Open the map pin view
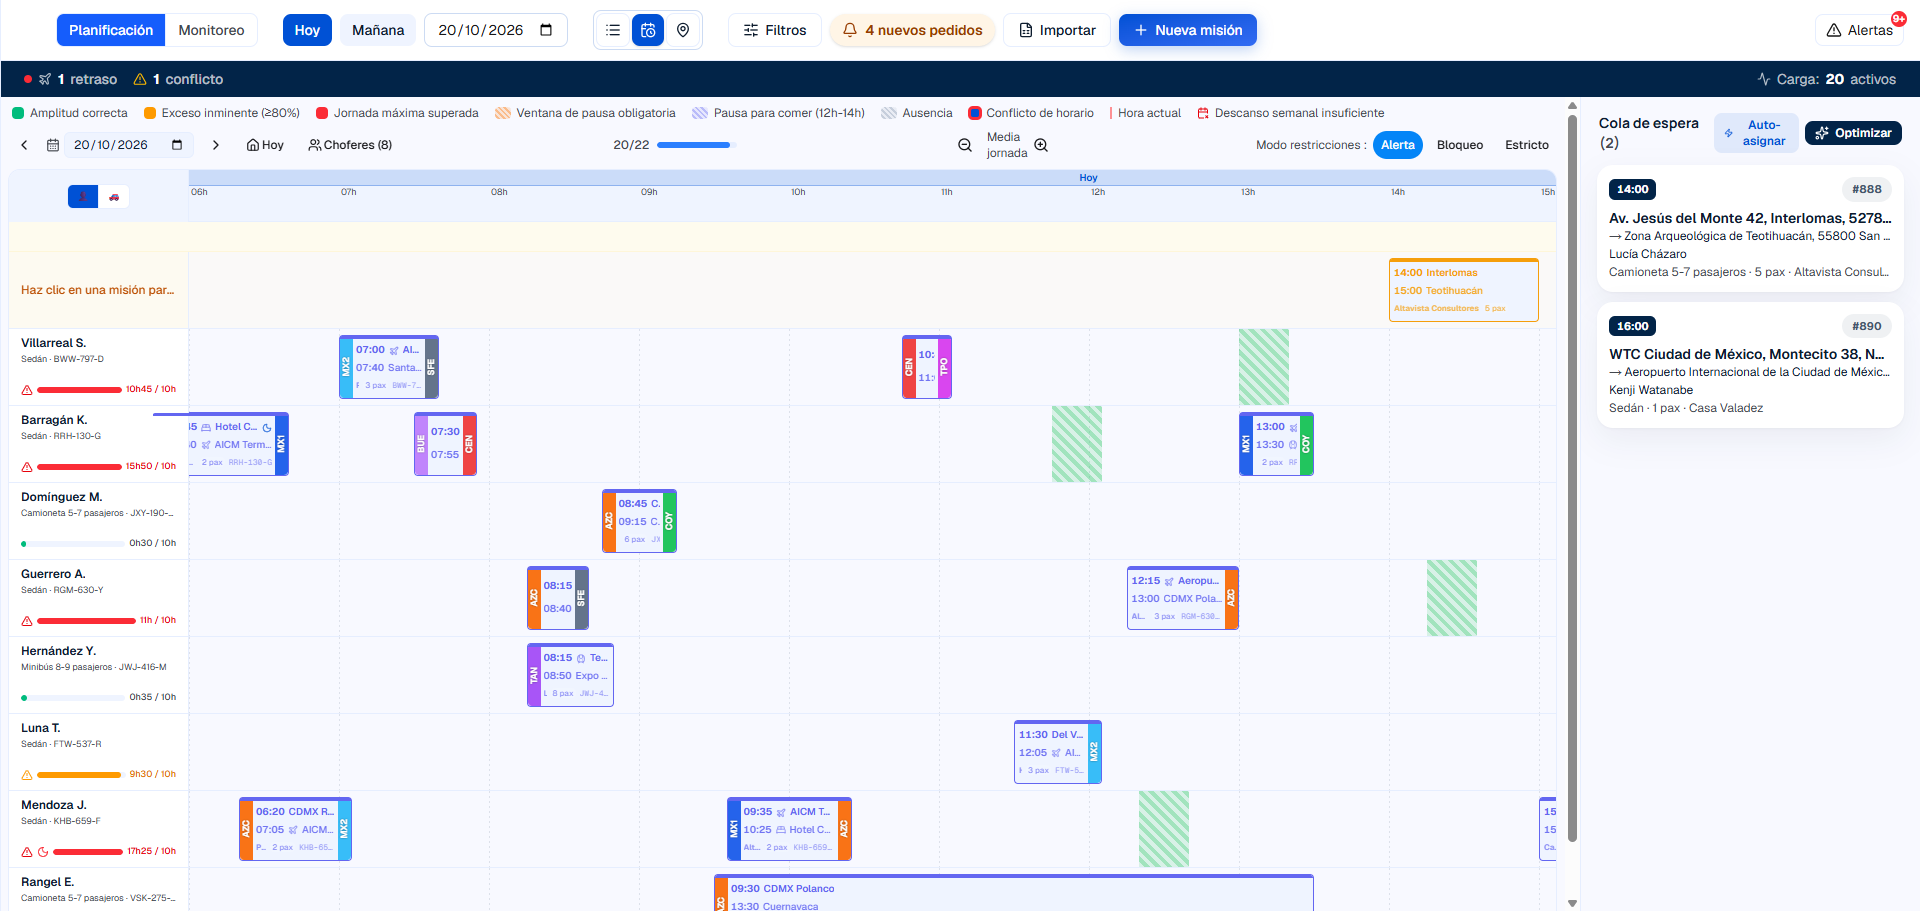 [683, 30]
